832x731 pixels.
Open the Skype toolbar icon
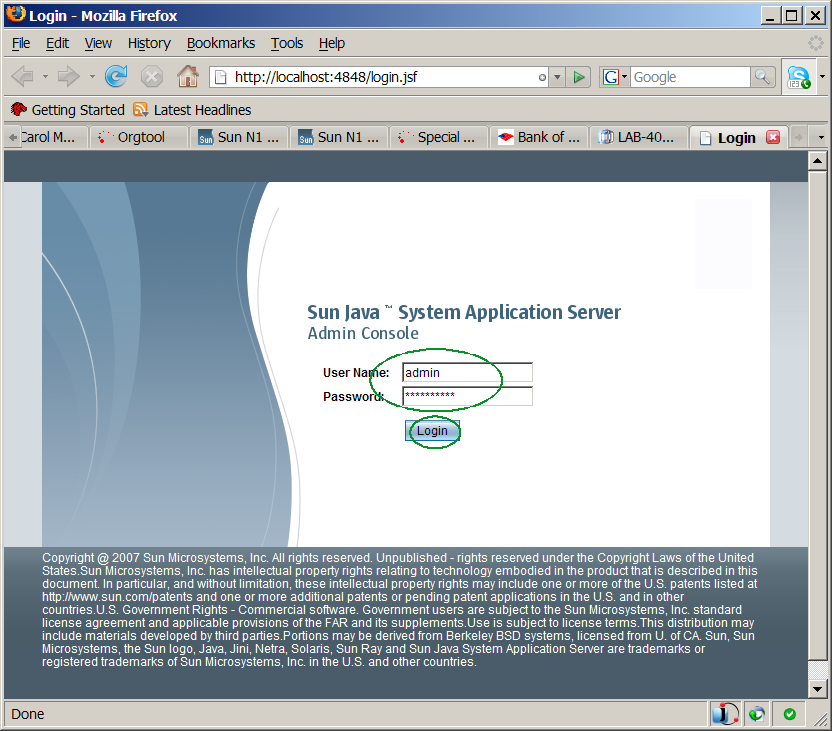(799, 77)
